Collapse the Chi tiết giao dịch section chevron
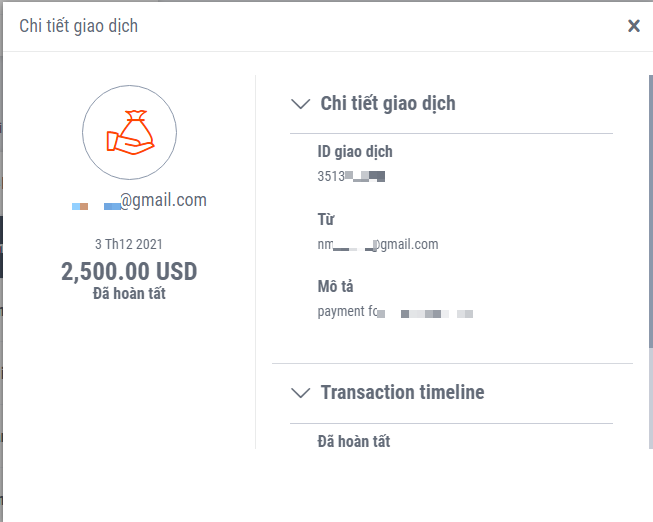 pos(299,103)
